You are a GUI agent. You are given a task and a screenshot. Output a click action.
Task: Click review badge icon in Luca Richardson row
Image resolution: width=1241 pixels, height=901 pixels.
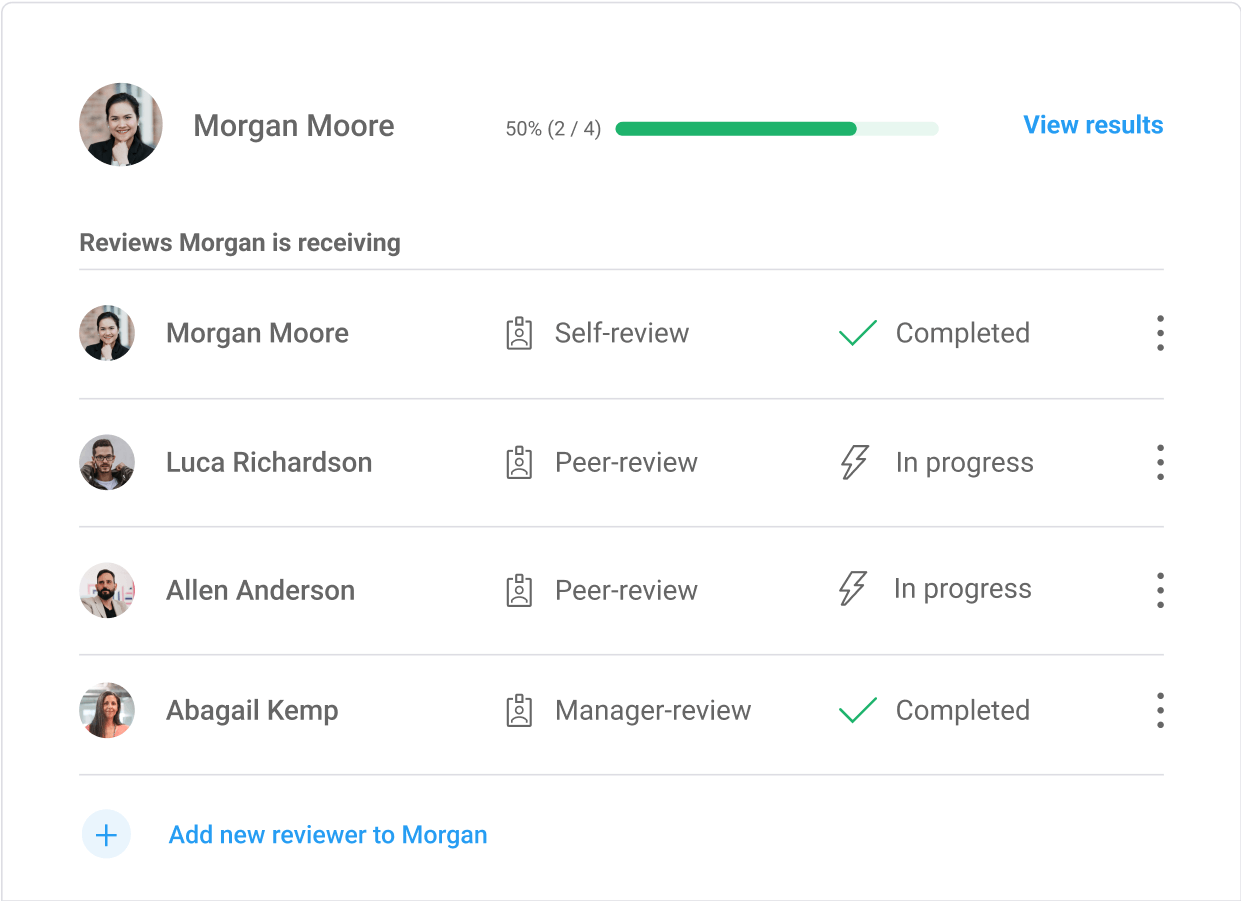click(519, 462)
